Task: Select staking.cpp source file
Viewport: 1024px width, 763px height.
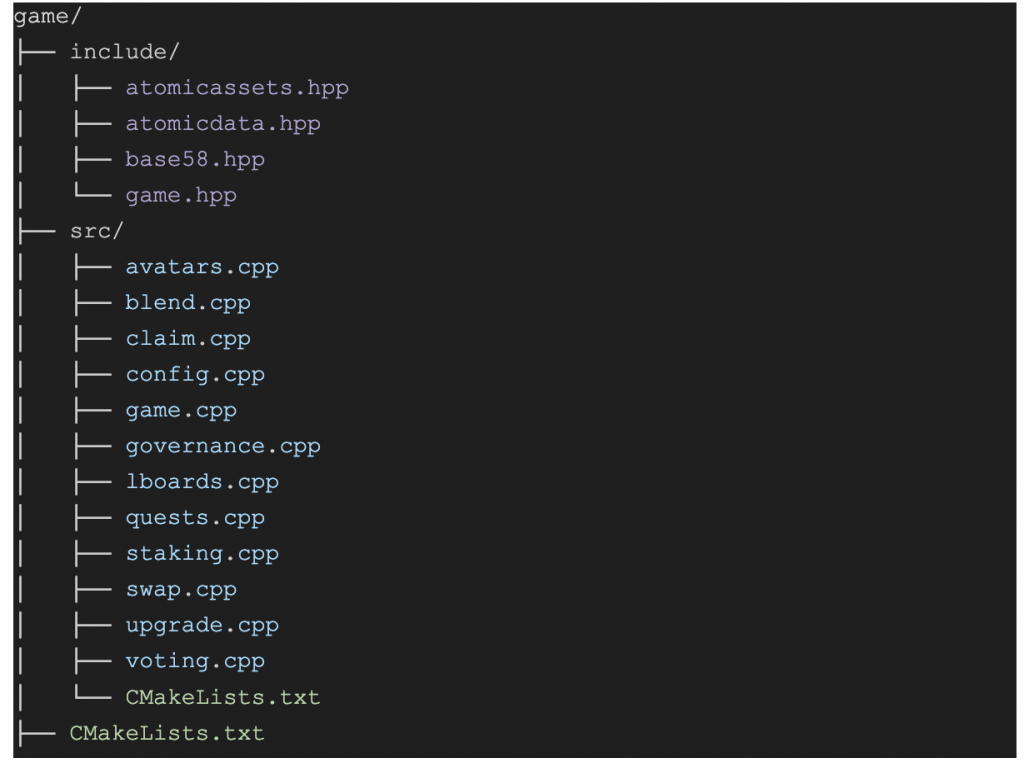Action: pyautogui.click(x=202, y=553)
